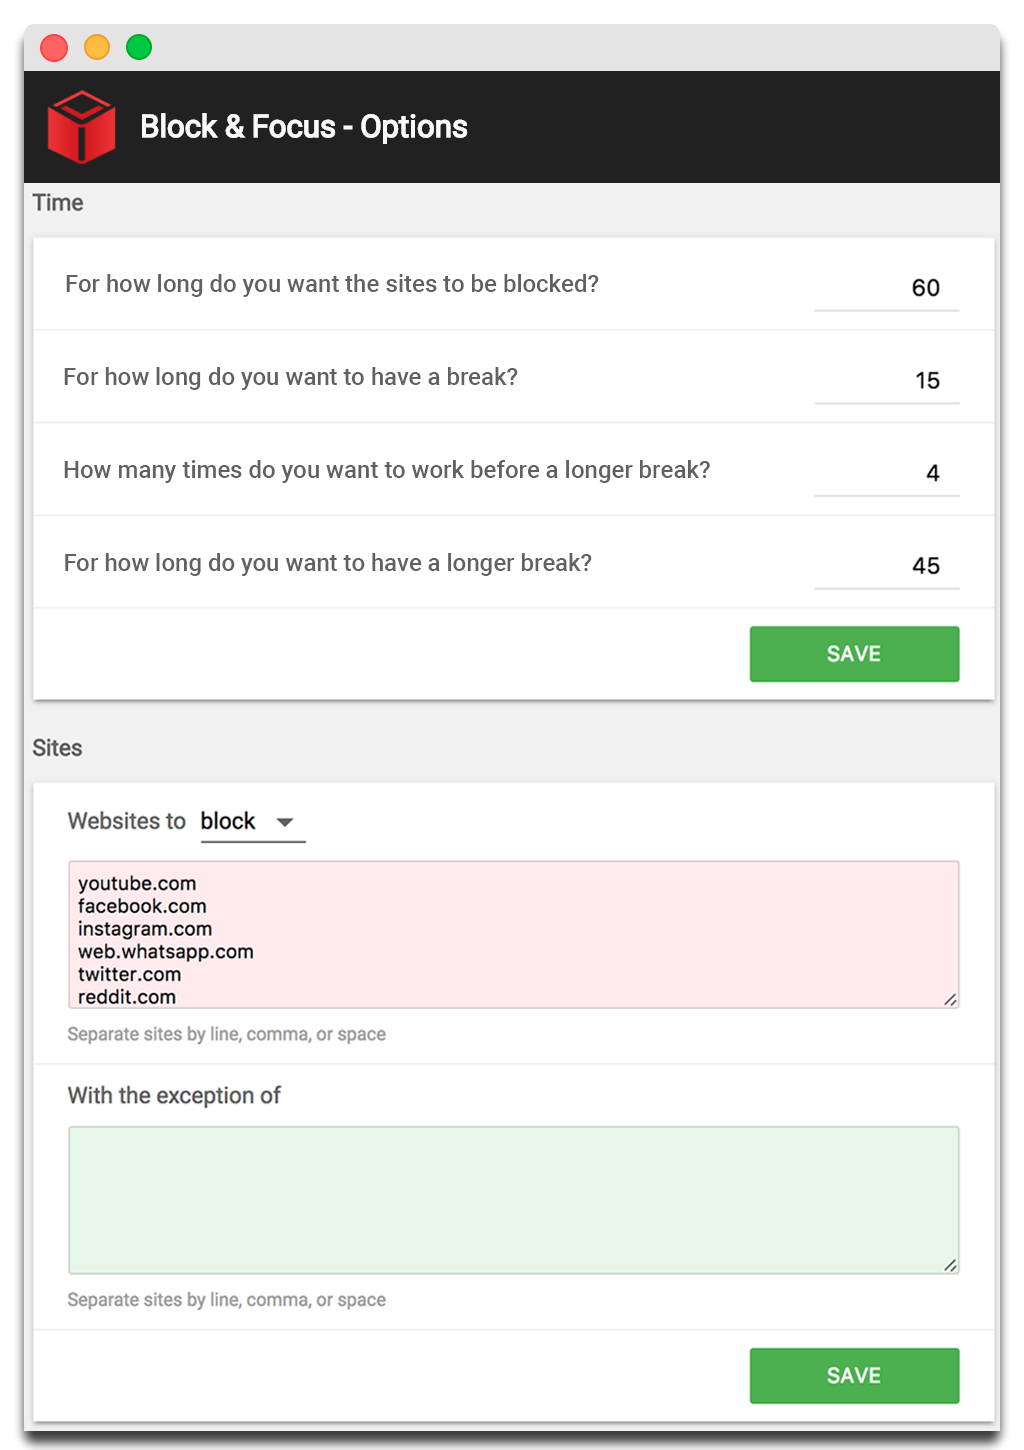This screenshot has height=1450, width=1024.
Task: Select the longer break duration field
Action: (x=886, y=566)
